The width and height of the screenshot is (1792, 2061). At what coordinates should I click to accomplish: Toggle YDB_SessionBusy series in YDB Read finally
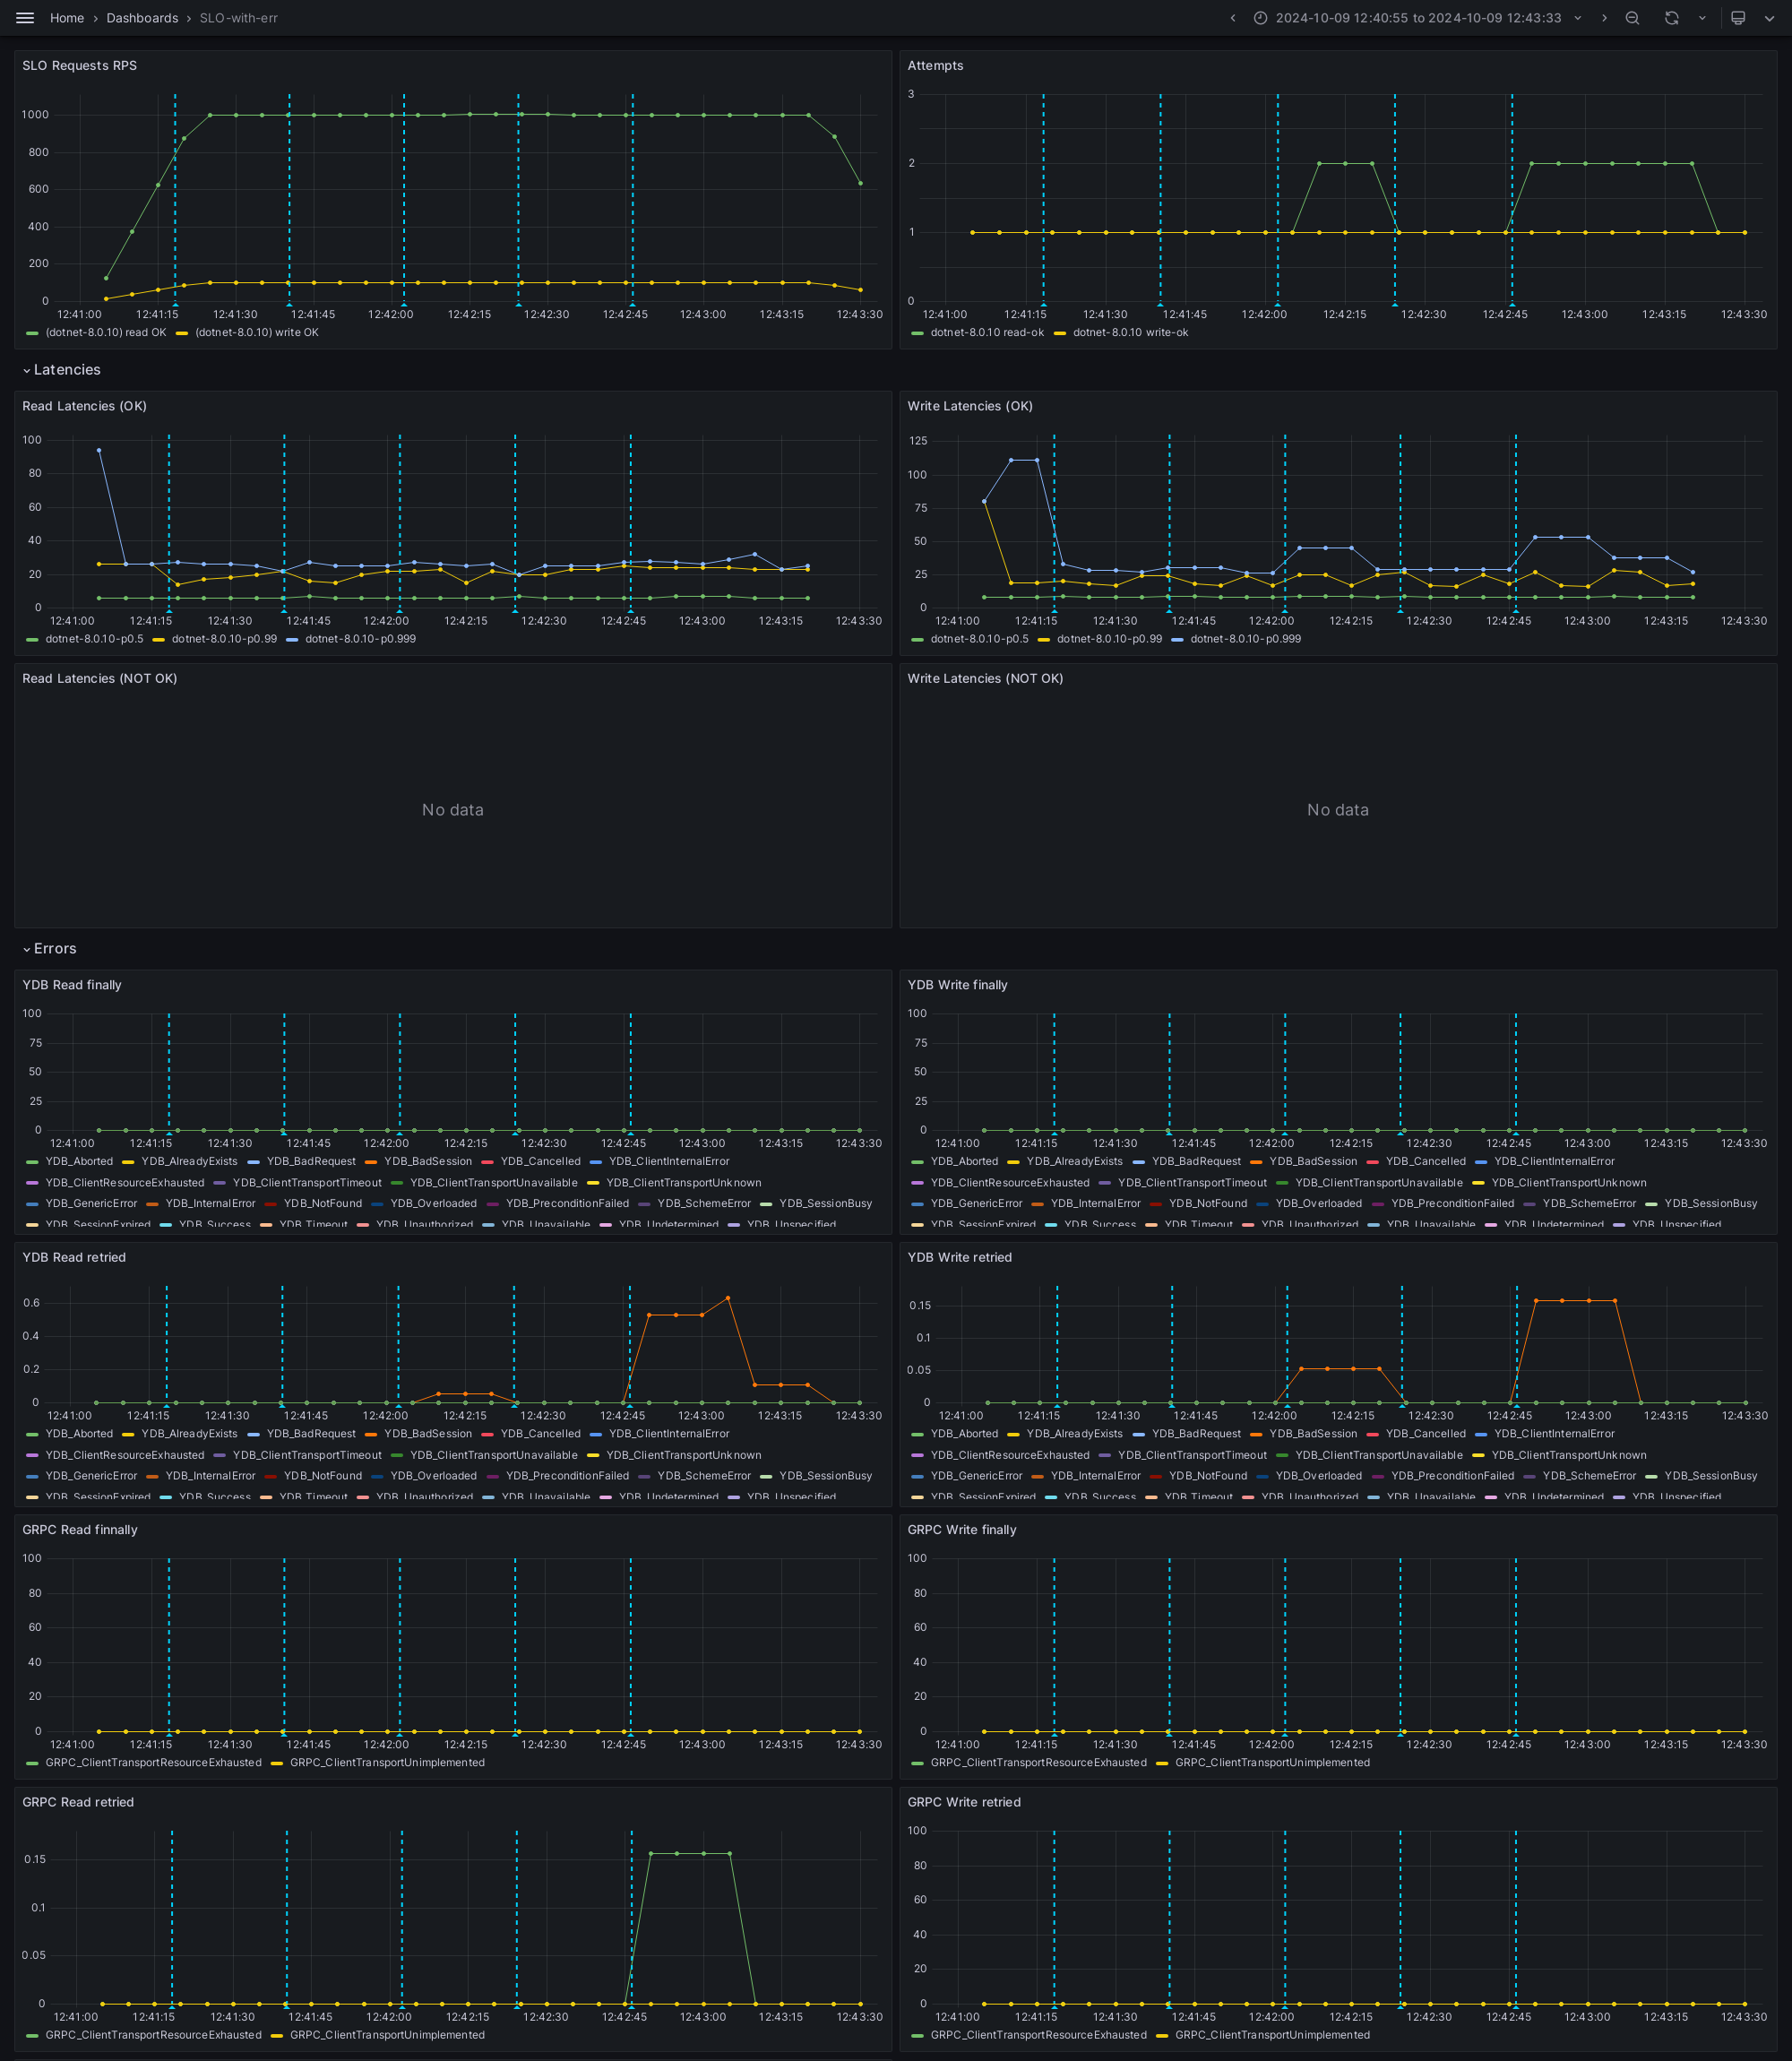tap(825, 1204)
